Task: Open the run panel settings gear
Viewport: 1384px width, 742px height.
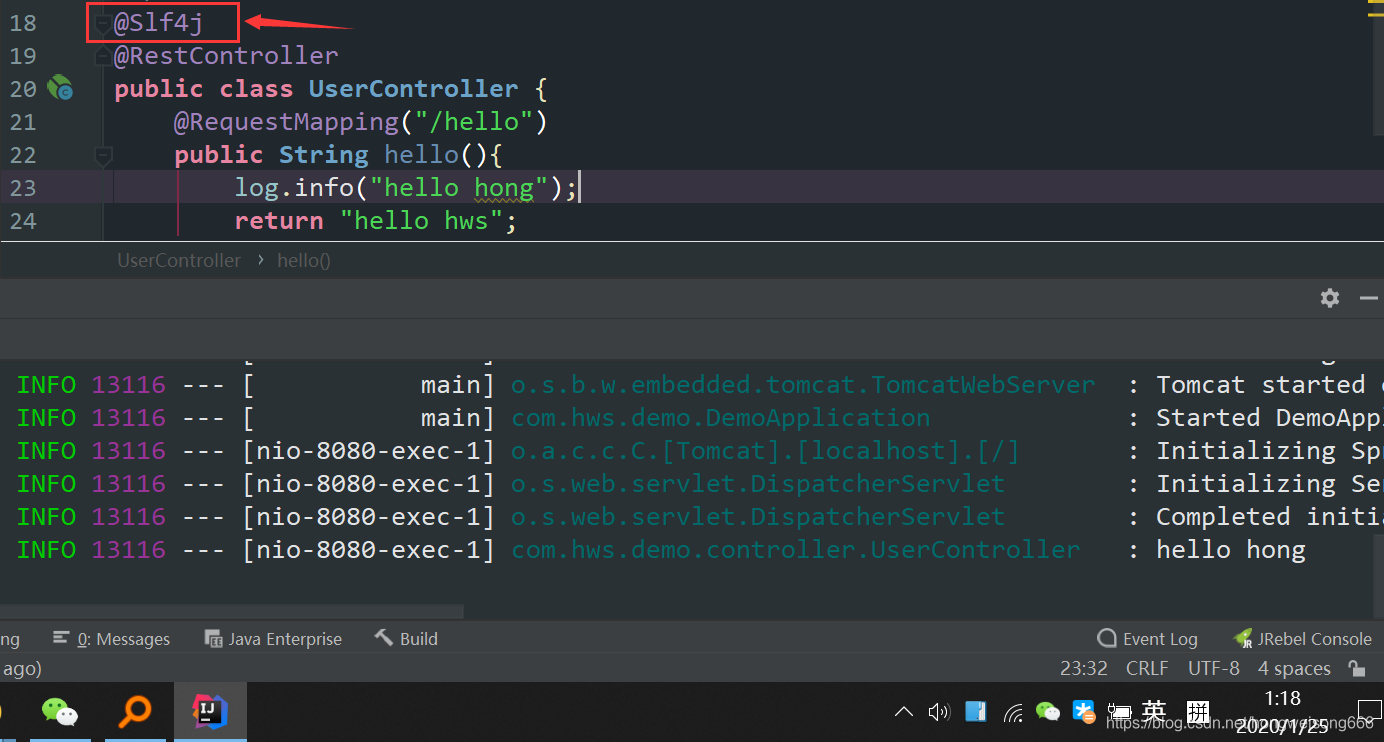Action: pyautogui.click(x=1330, y=298)
